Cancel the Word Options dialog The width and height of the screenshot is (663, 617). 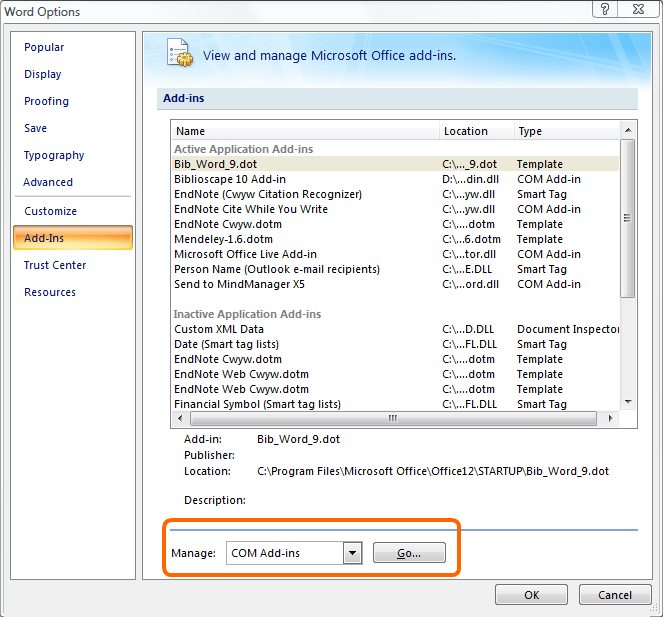click(x=615, y=595)
